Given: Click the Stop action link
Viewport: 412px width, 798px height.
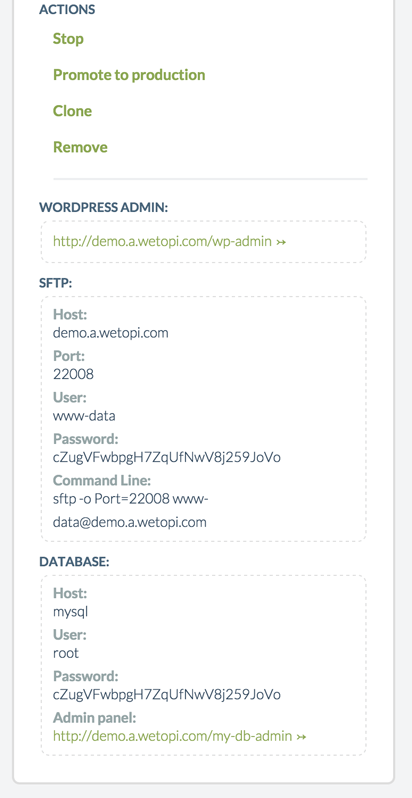Looking at the screenshot, I should [68, 39].
